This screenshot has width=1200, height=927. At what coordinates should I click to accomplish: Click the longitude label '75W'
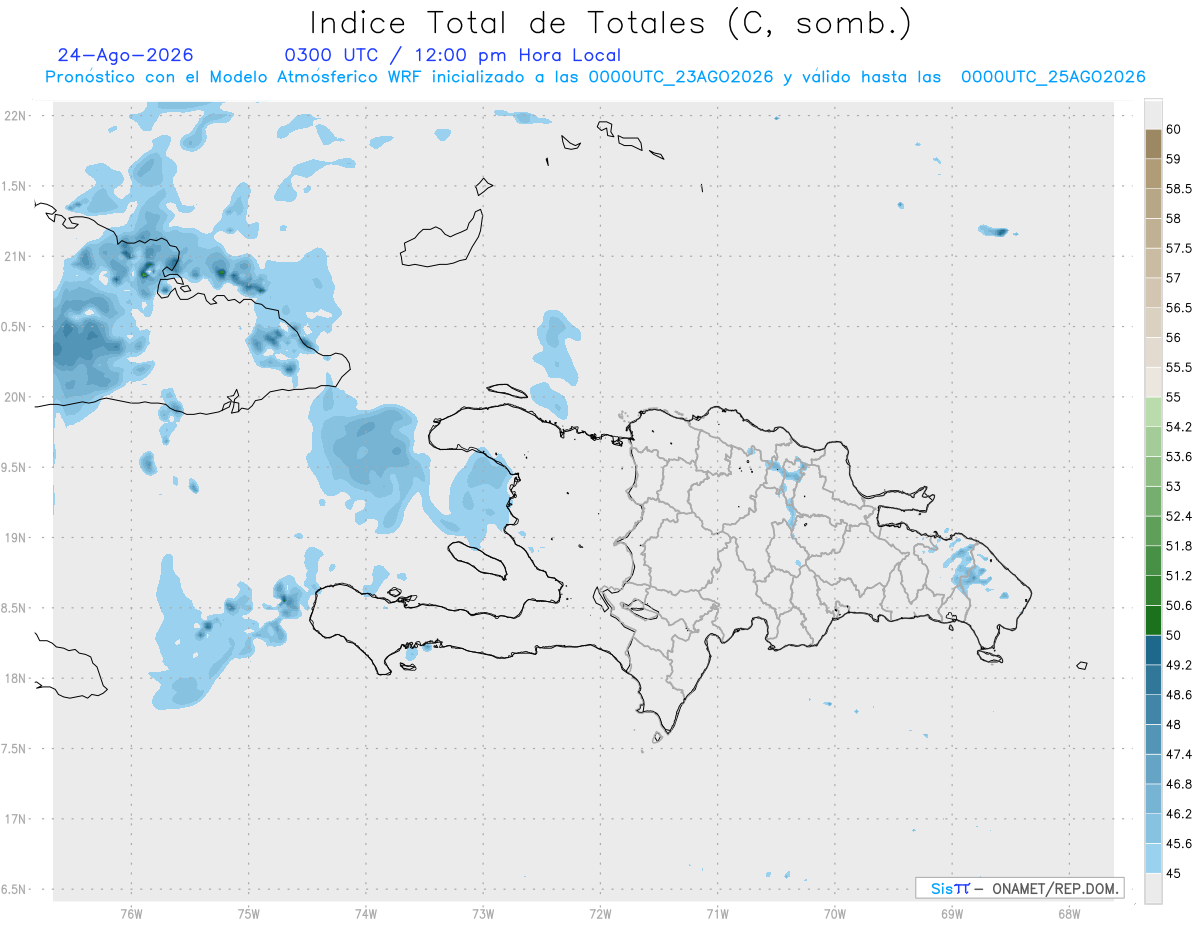[x=249, y=913]
